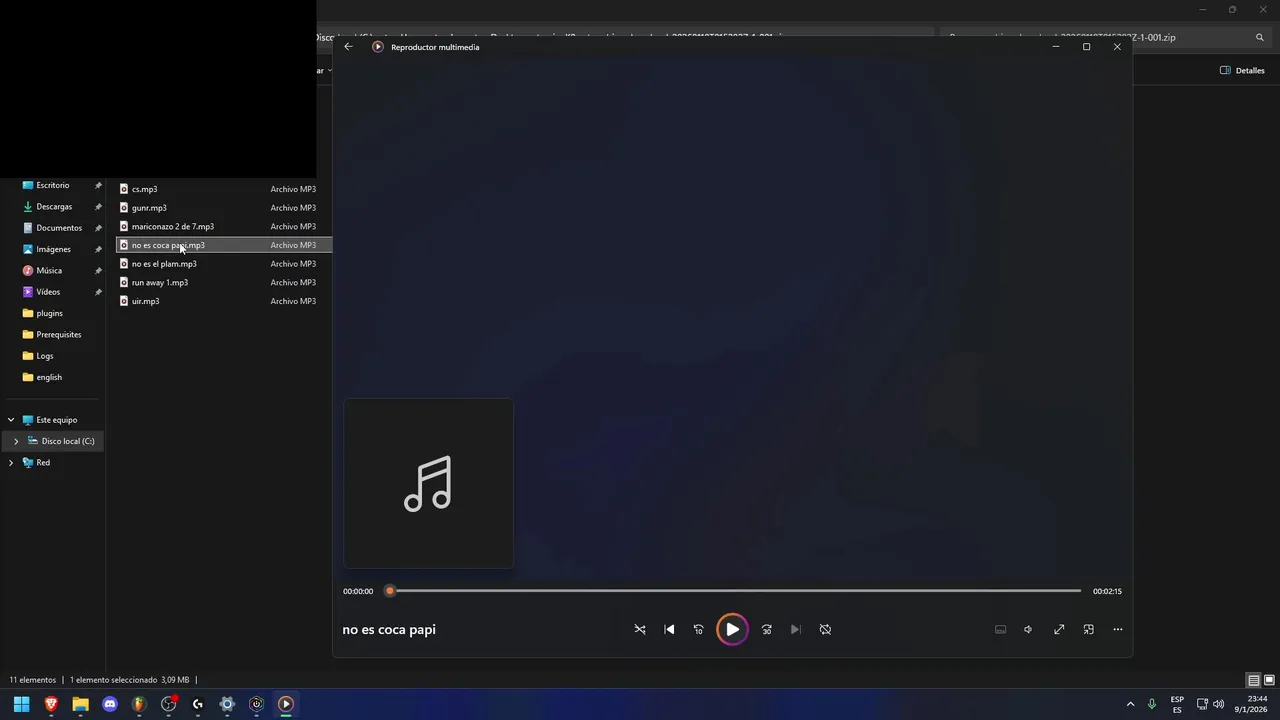Image resolution: width=1280 pixels, height=720 pixels.
Task: Open the Windows Start menu
Action: point(21,704)
